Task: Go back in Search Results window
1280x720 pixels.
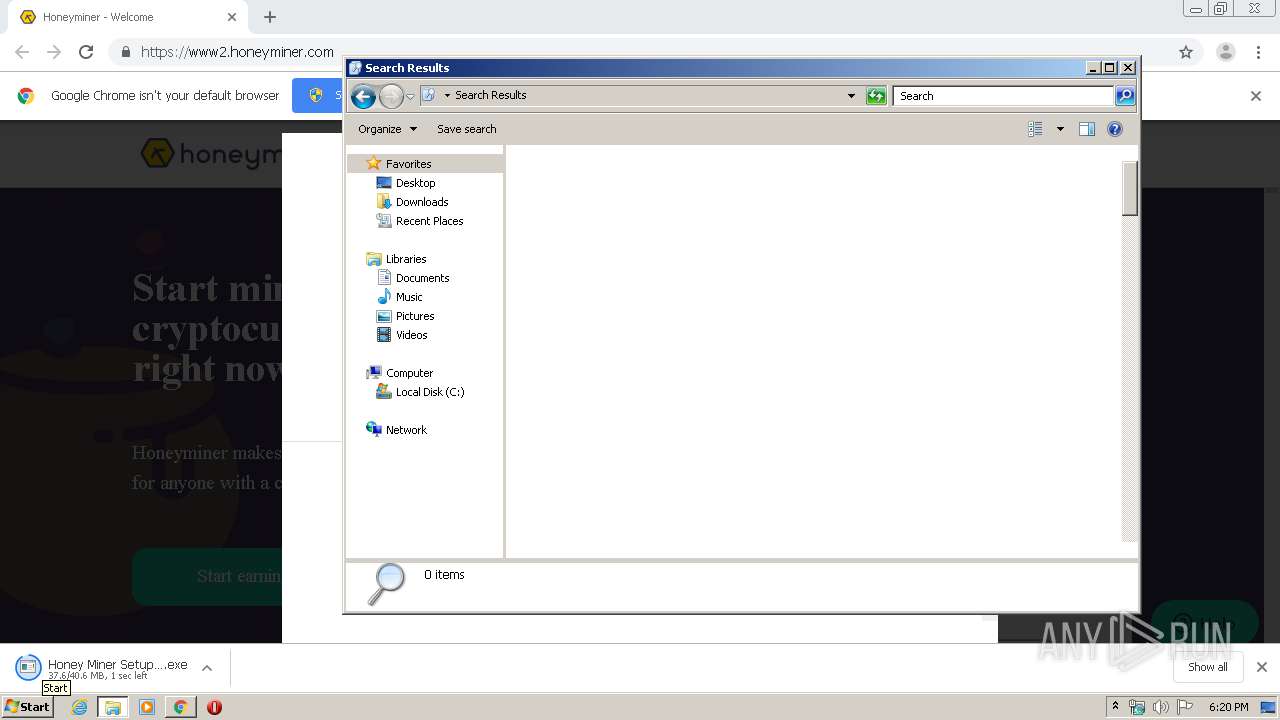Action: (363, 96)
